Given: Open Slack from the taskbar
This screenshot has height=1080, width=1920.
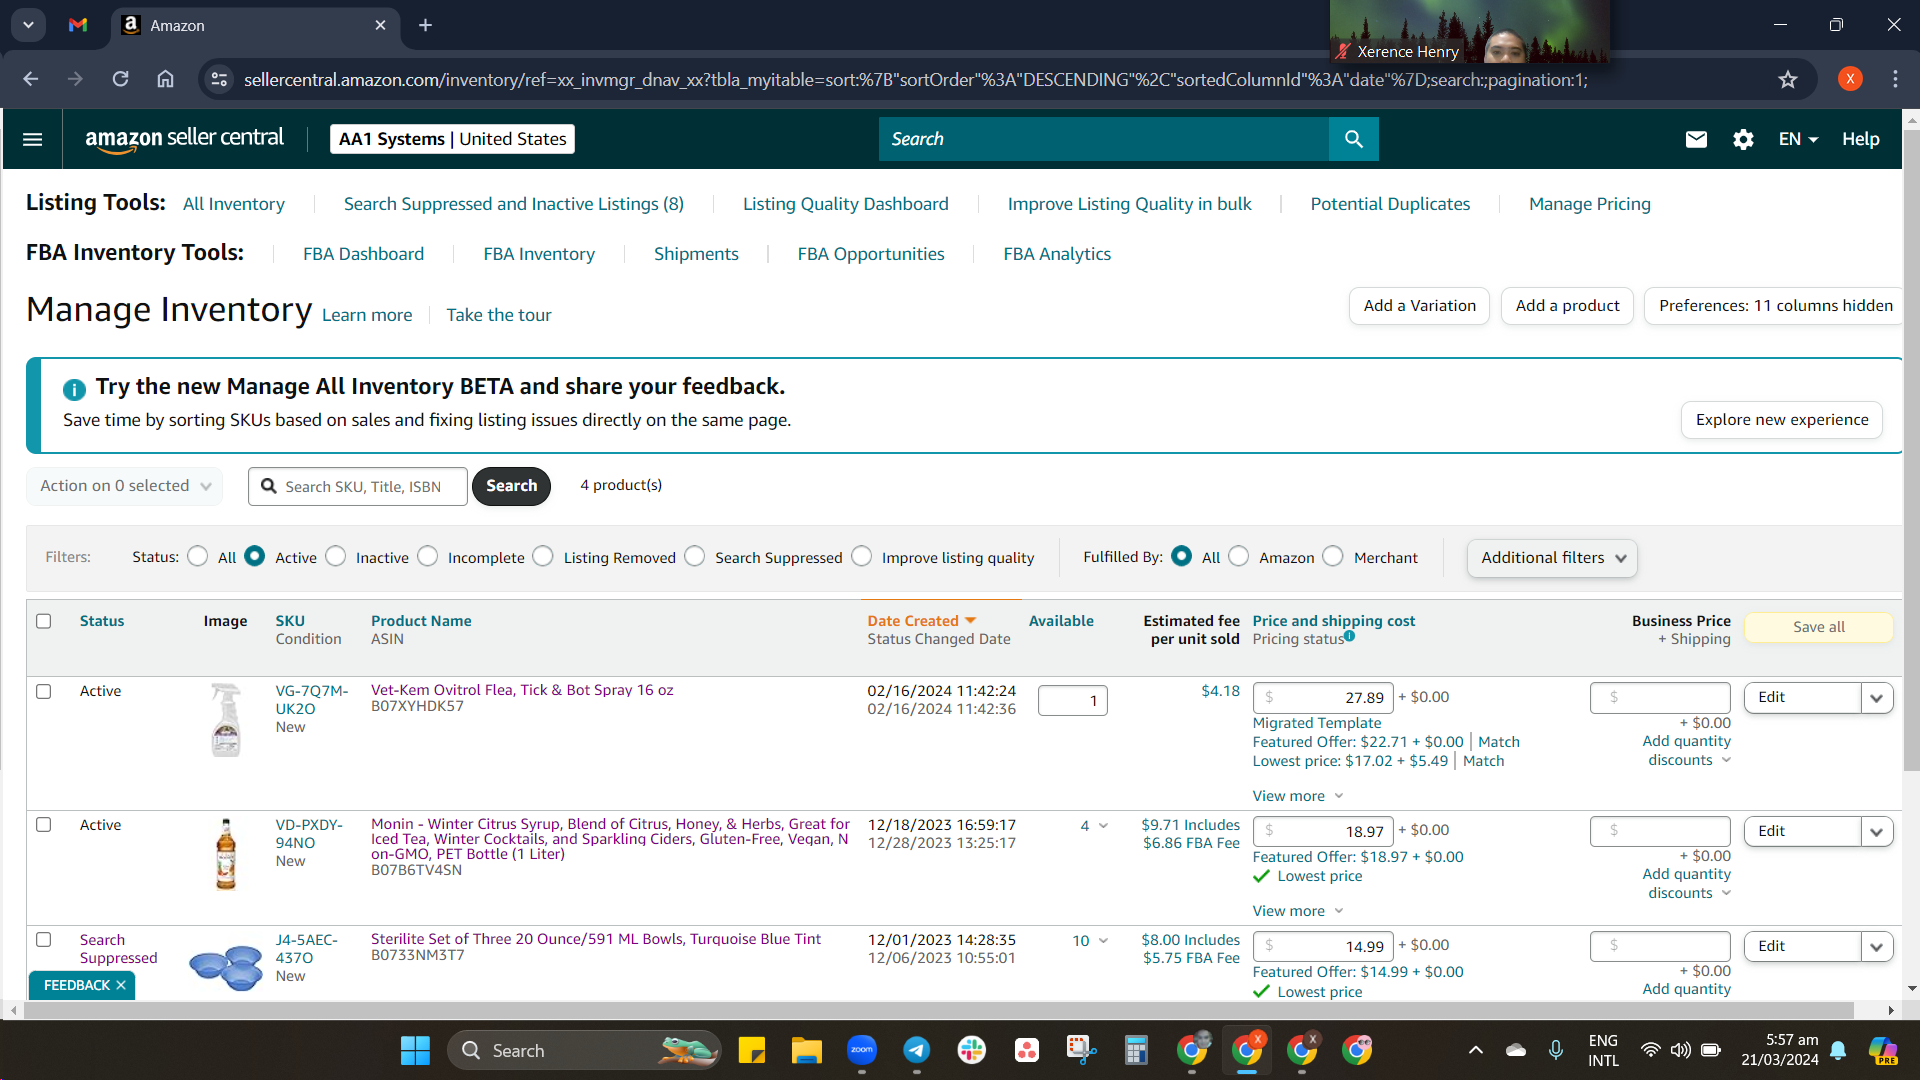Looking at the screenshot, I should (x=971, y=1050).
